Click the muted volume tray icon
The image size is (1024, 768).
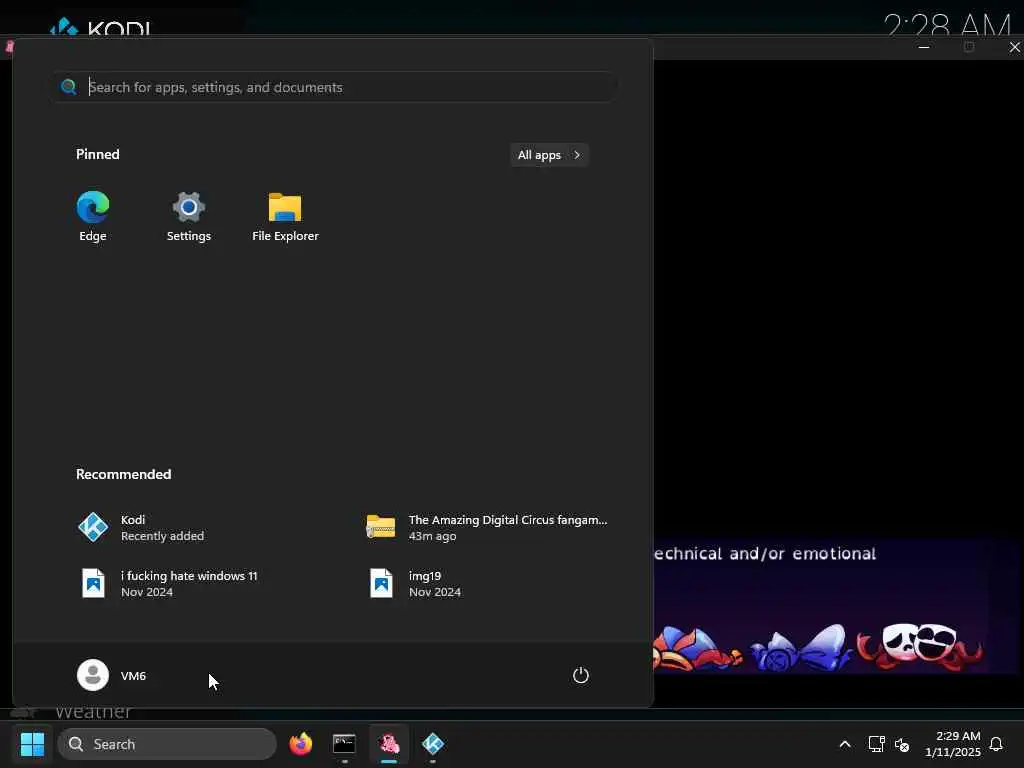pos(902,744)
